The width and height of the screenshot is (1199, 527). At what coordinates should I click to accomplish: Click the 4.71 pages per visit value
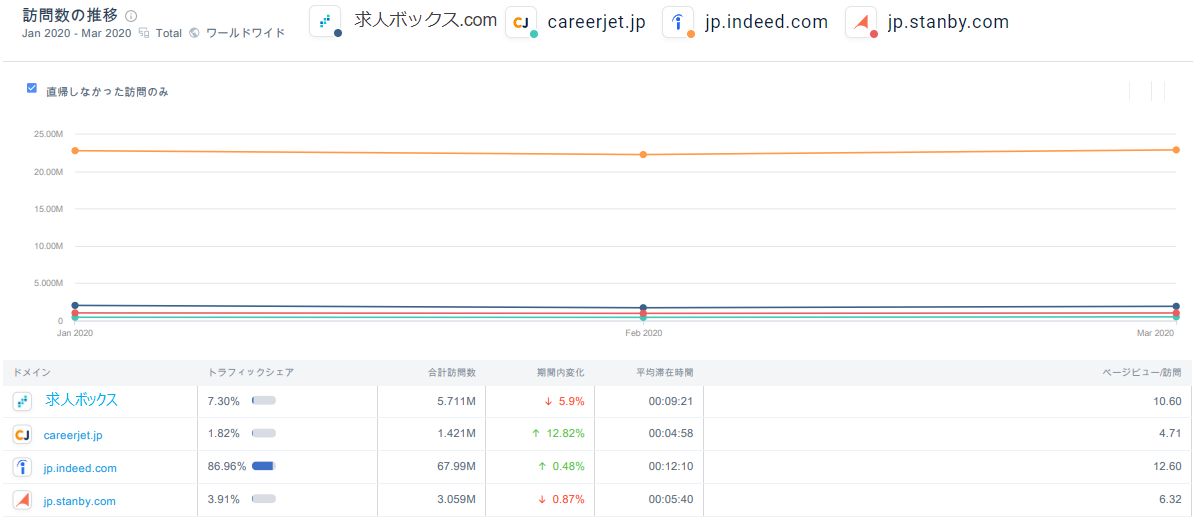point(1172,434)
